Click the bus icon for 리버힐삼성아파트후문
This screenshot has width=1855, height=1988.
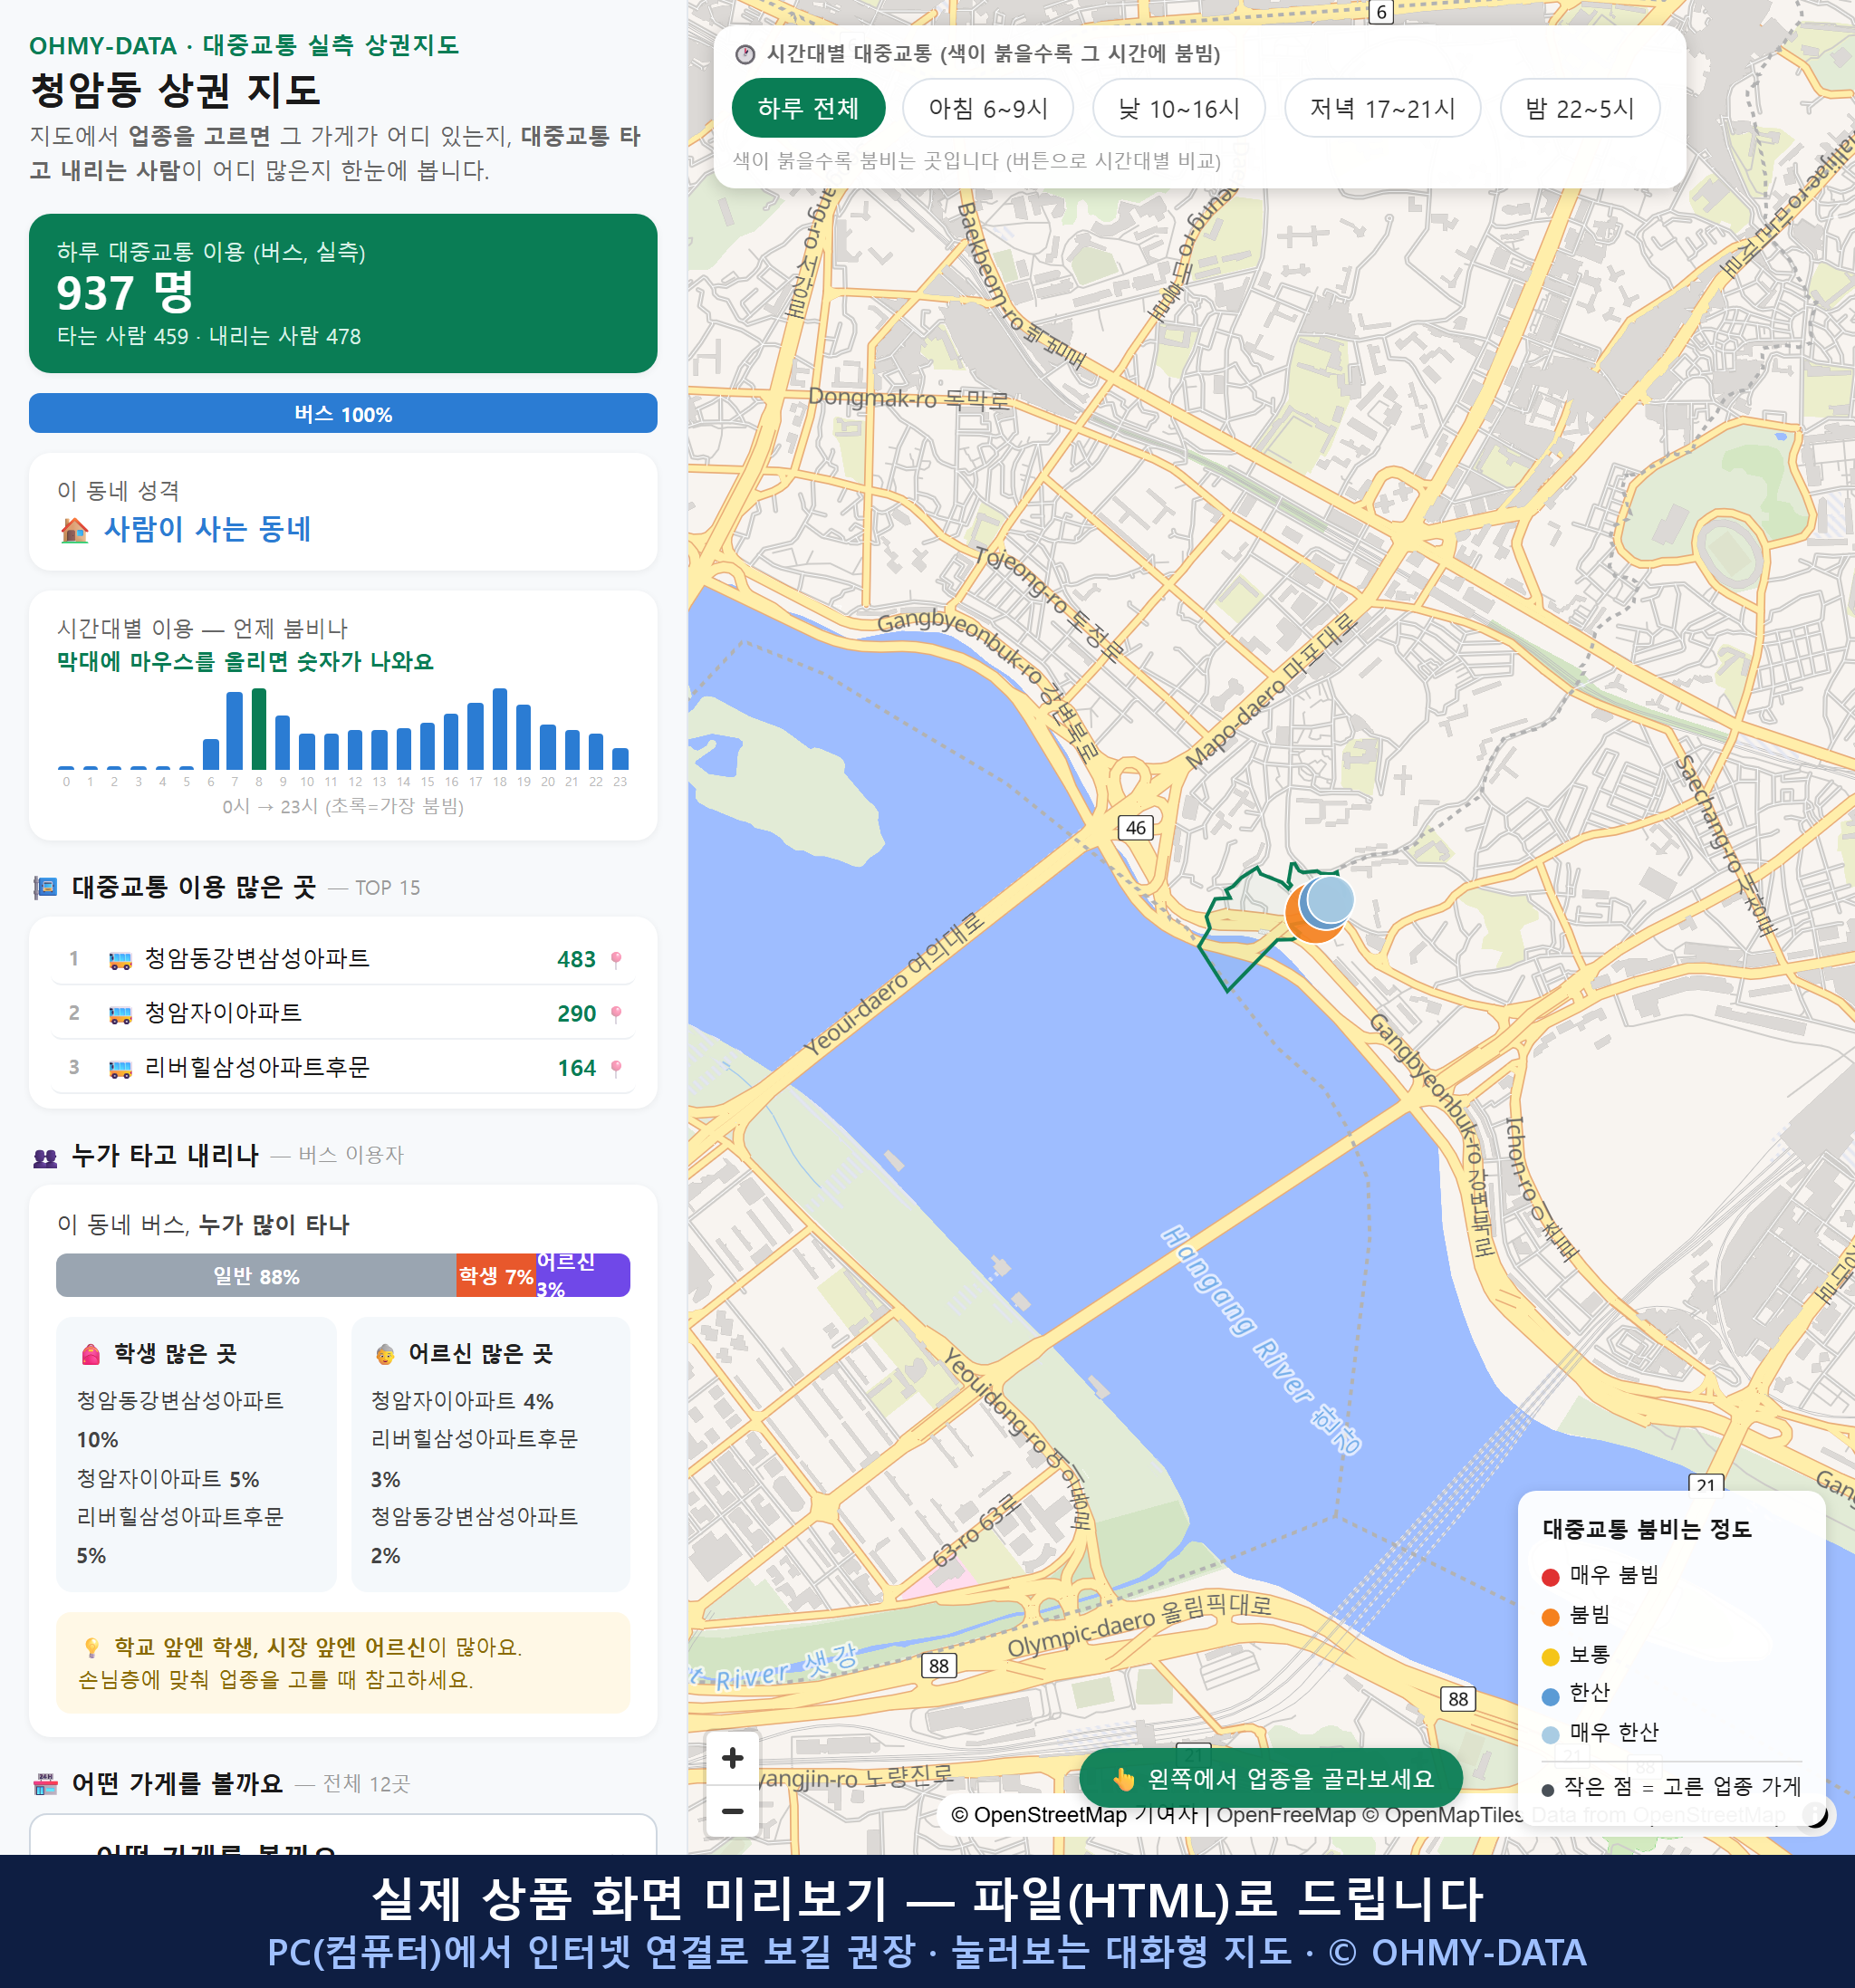[120, 1068]
